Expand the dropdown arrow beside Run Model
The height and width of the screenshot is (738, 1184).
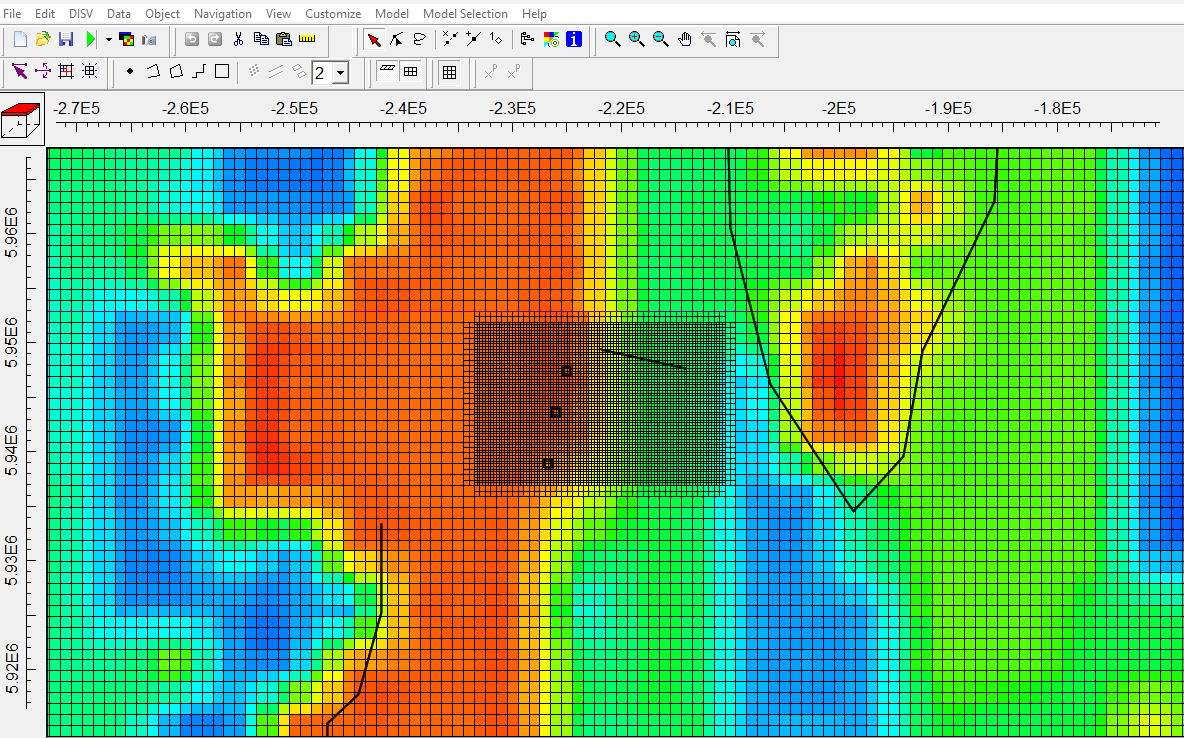coord(108,39)
